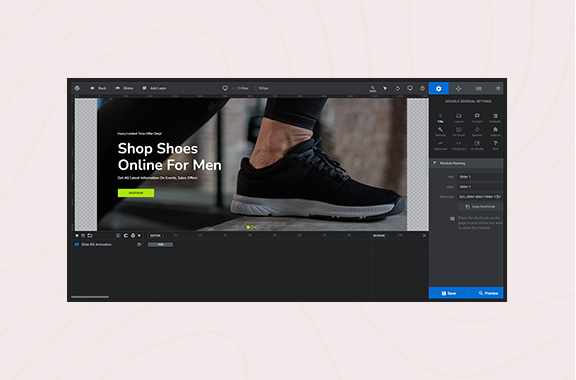This screenshot has width=576, height=380.
Task: Save the slider module
Action: pyautogui.click(x=448, y=293)
